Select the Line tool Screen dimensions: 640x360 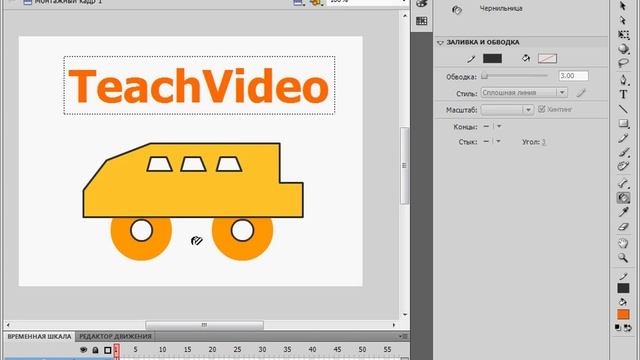point(623,109)
